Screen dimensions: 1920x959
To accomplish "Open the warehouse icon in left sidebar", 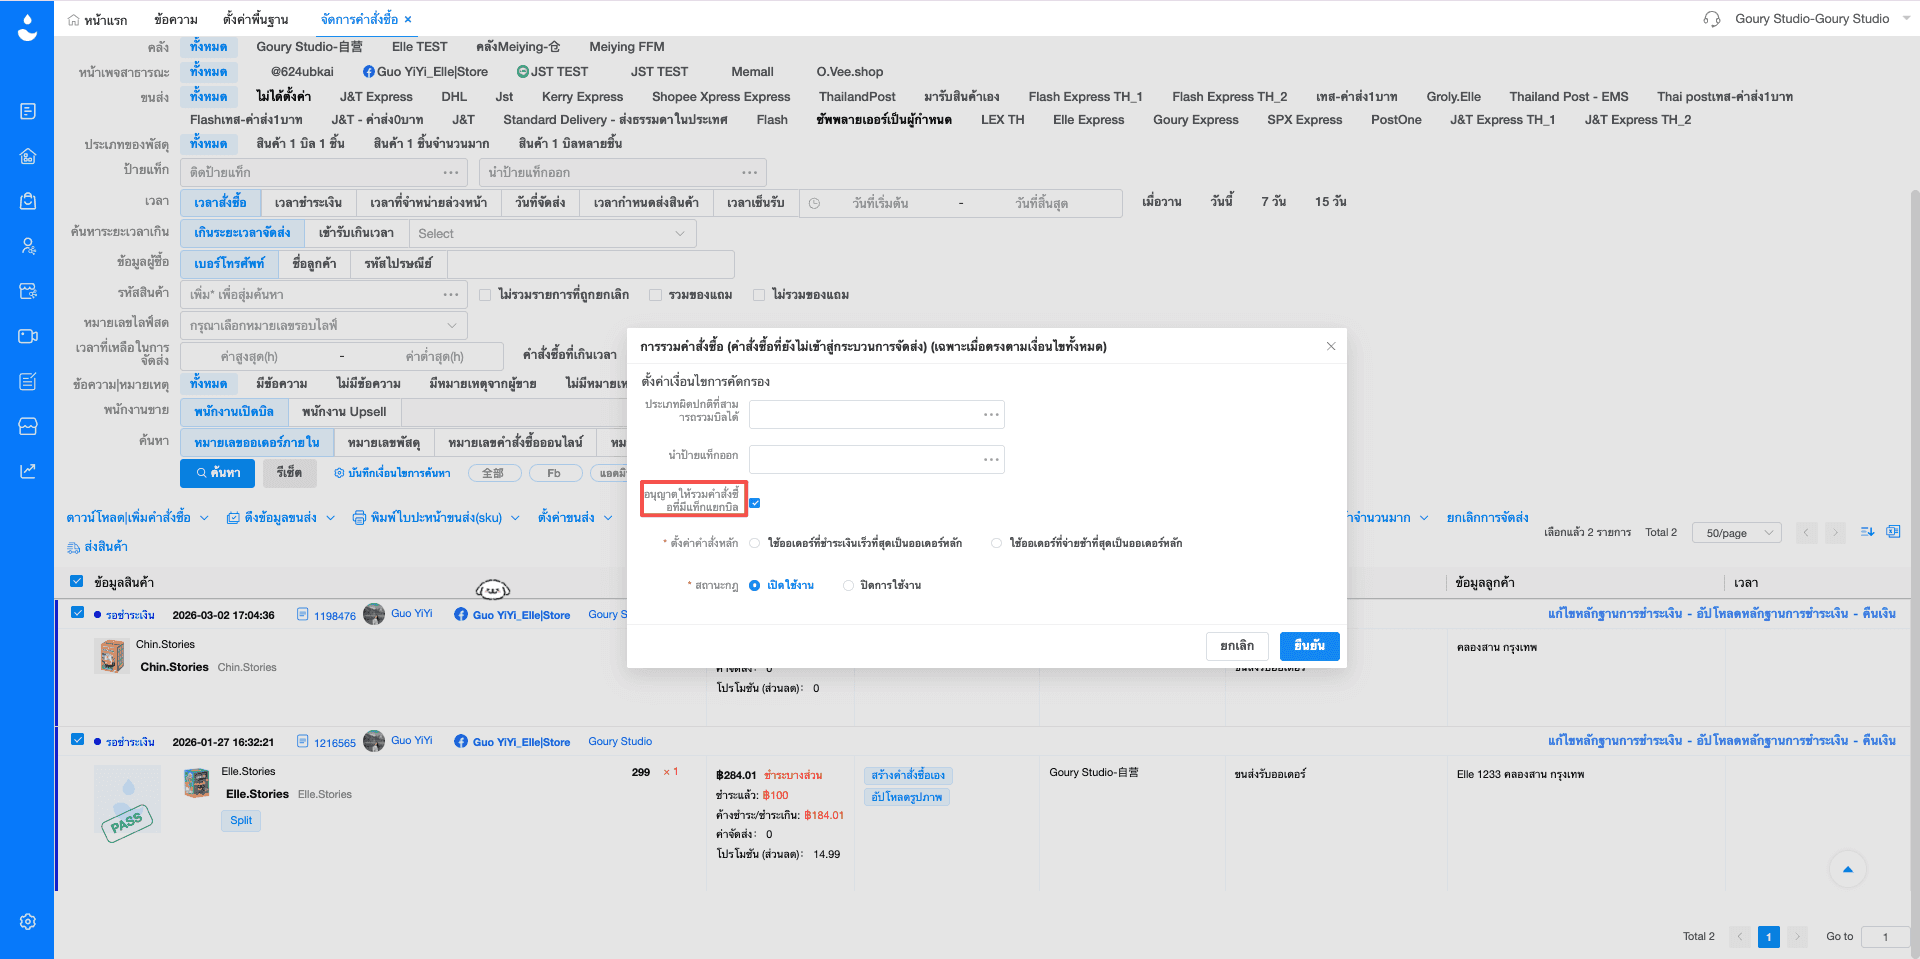I will tap(28, 156).
